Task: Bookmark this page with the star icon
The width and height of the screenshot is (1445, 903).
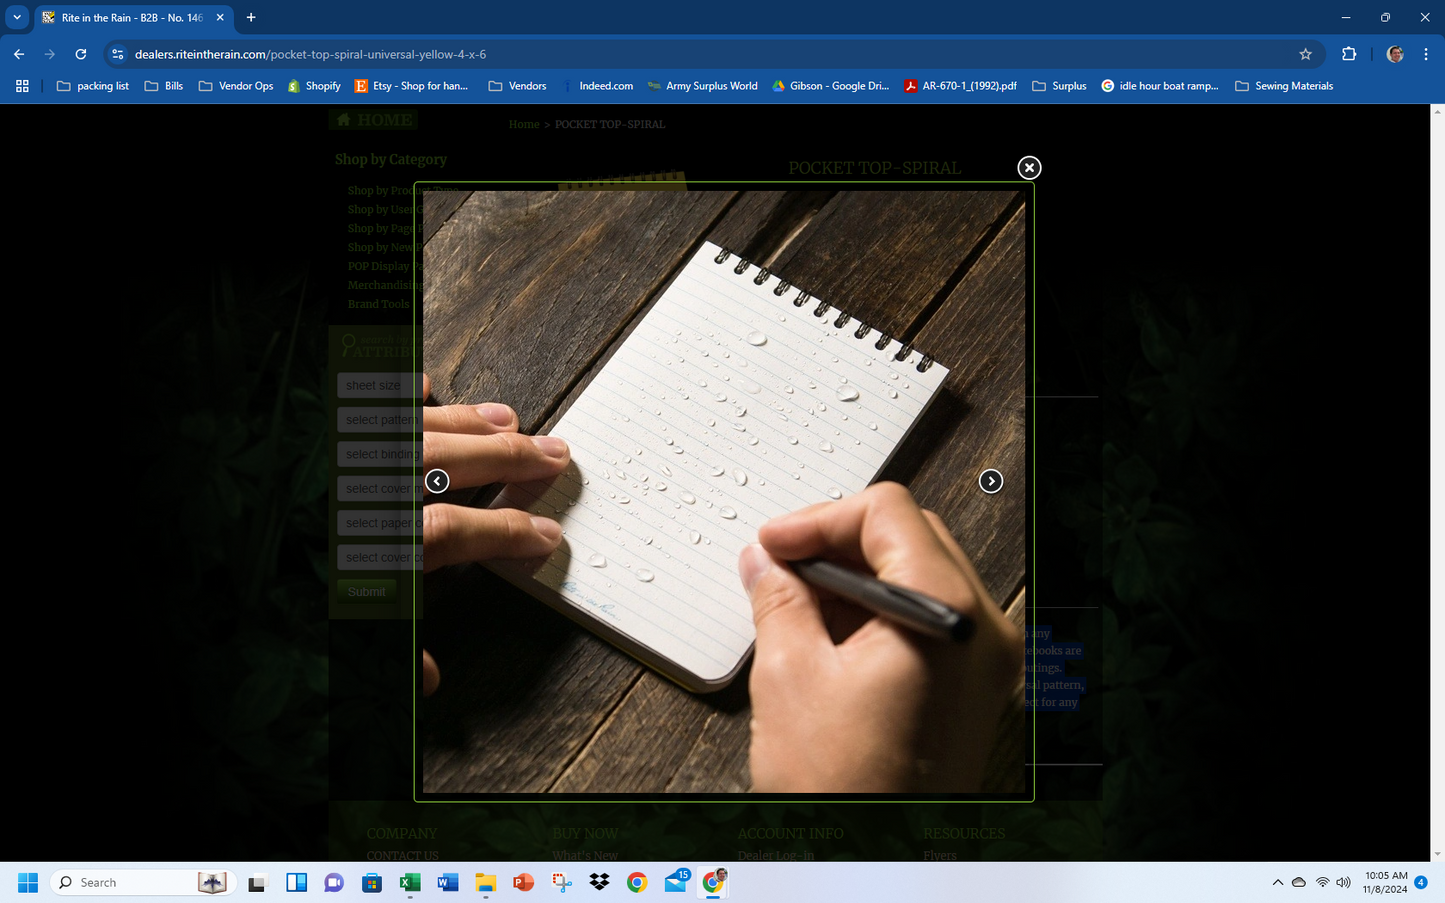Action: click(1305, 54)
